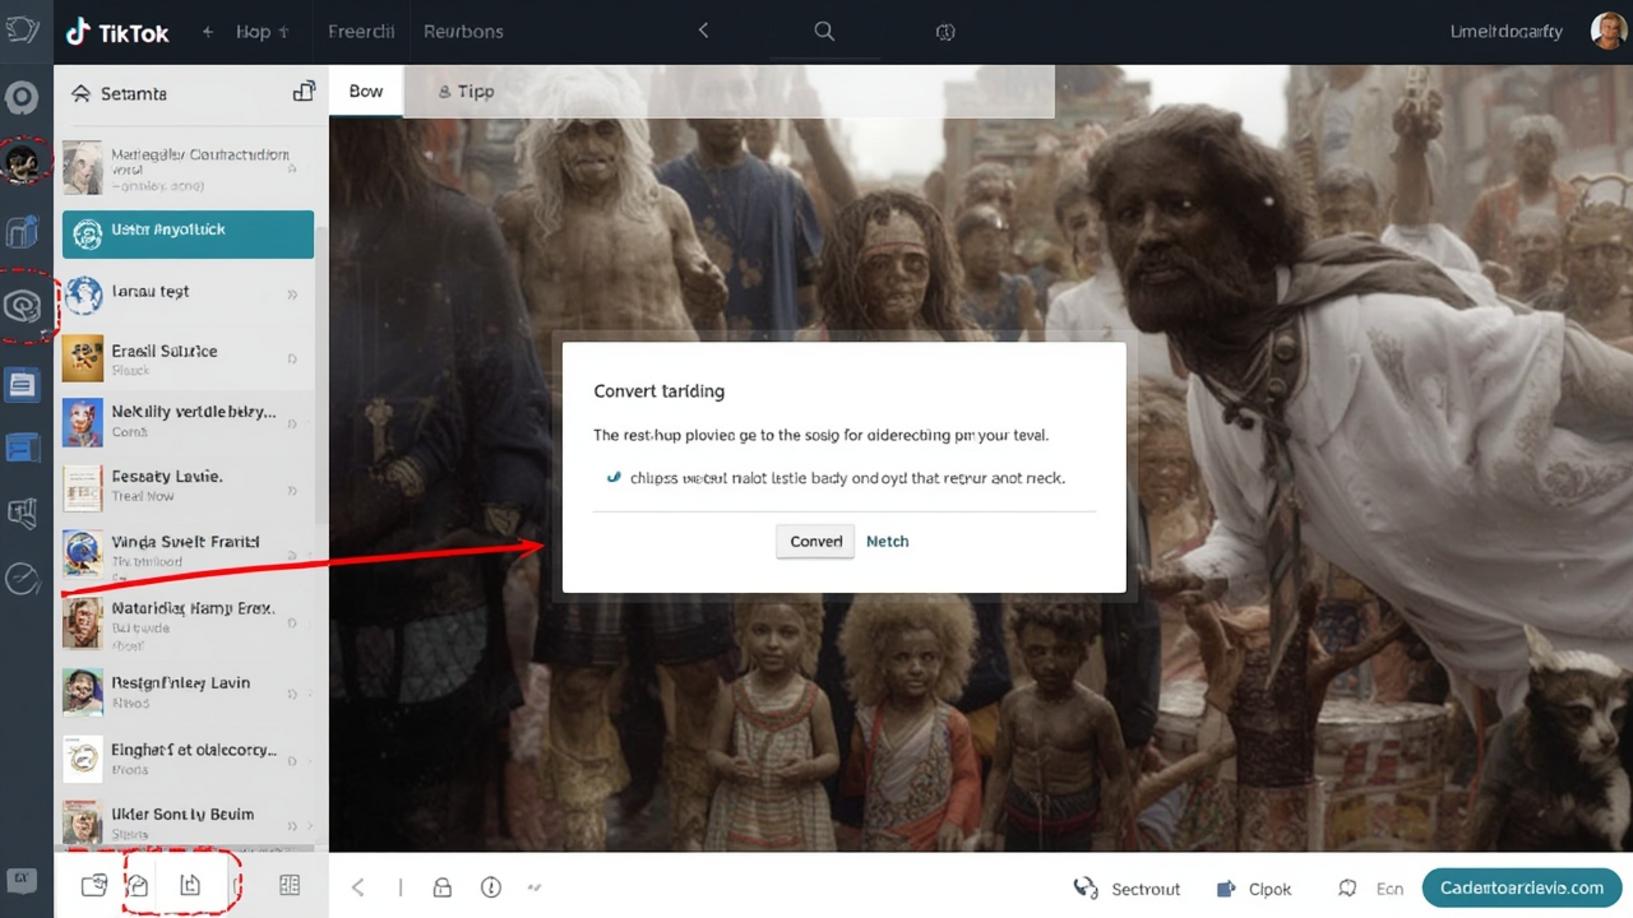Expand the Vinga Svielt Frarikl item arrow

(x=291, y=556)
